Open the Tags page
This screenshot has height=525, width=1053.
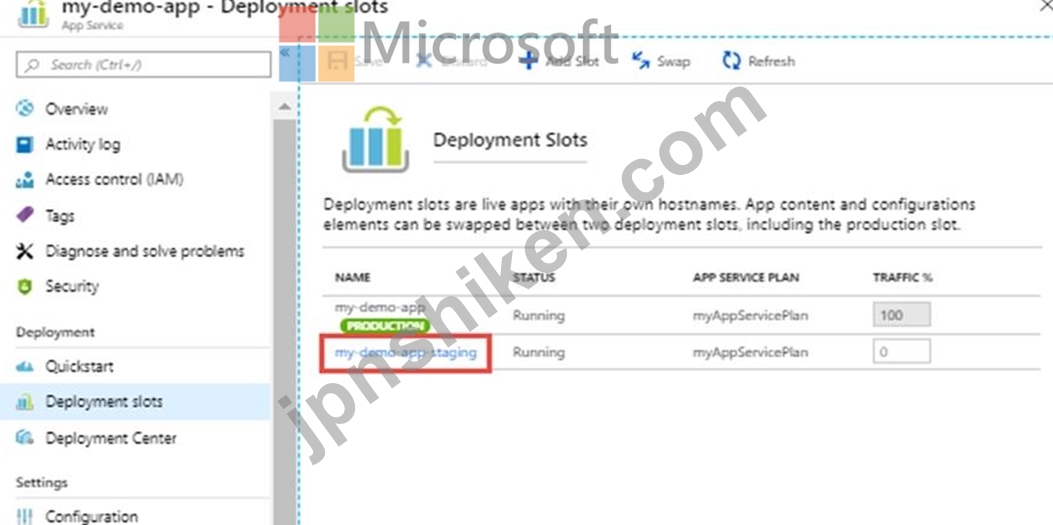click(60, 216)
